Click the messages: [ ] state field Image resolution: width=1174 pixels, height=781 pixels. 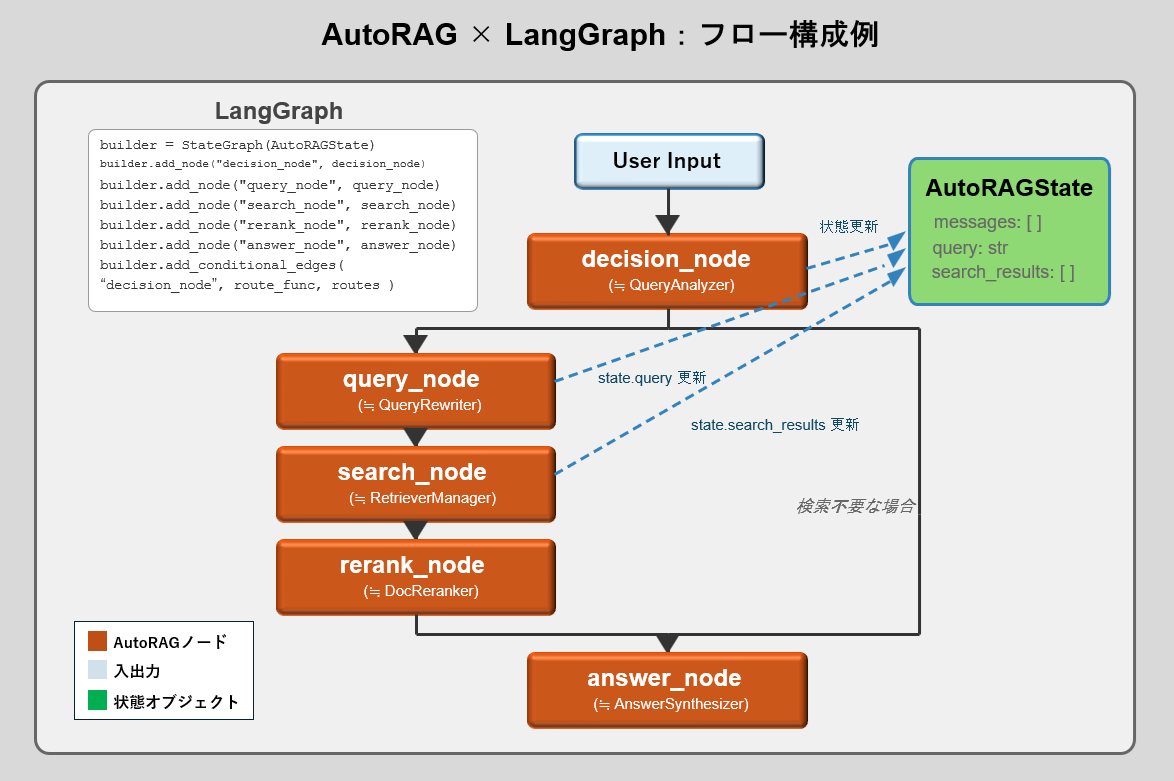click(x=988, y=223)
